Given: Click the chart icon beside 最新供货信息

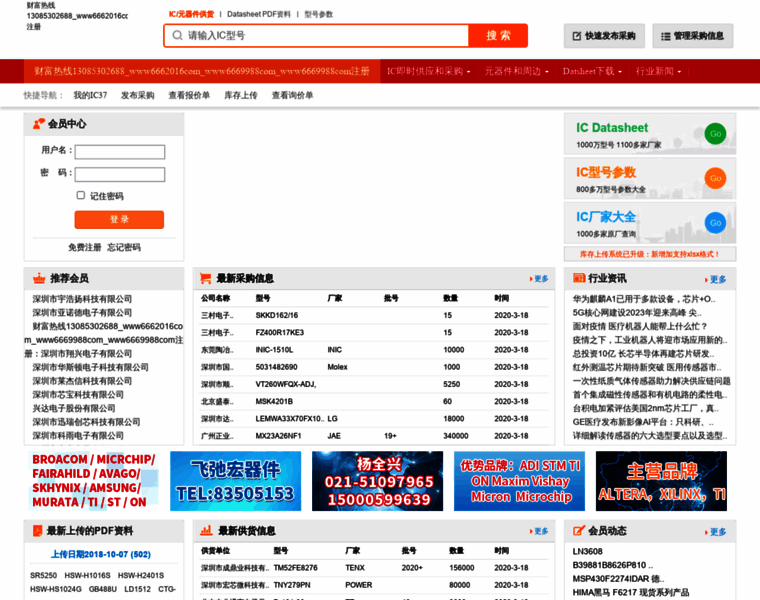Looking at the screenshot, I should [x=206, y=530].
